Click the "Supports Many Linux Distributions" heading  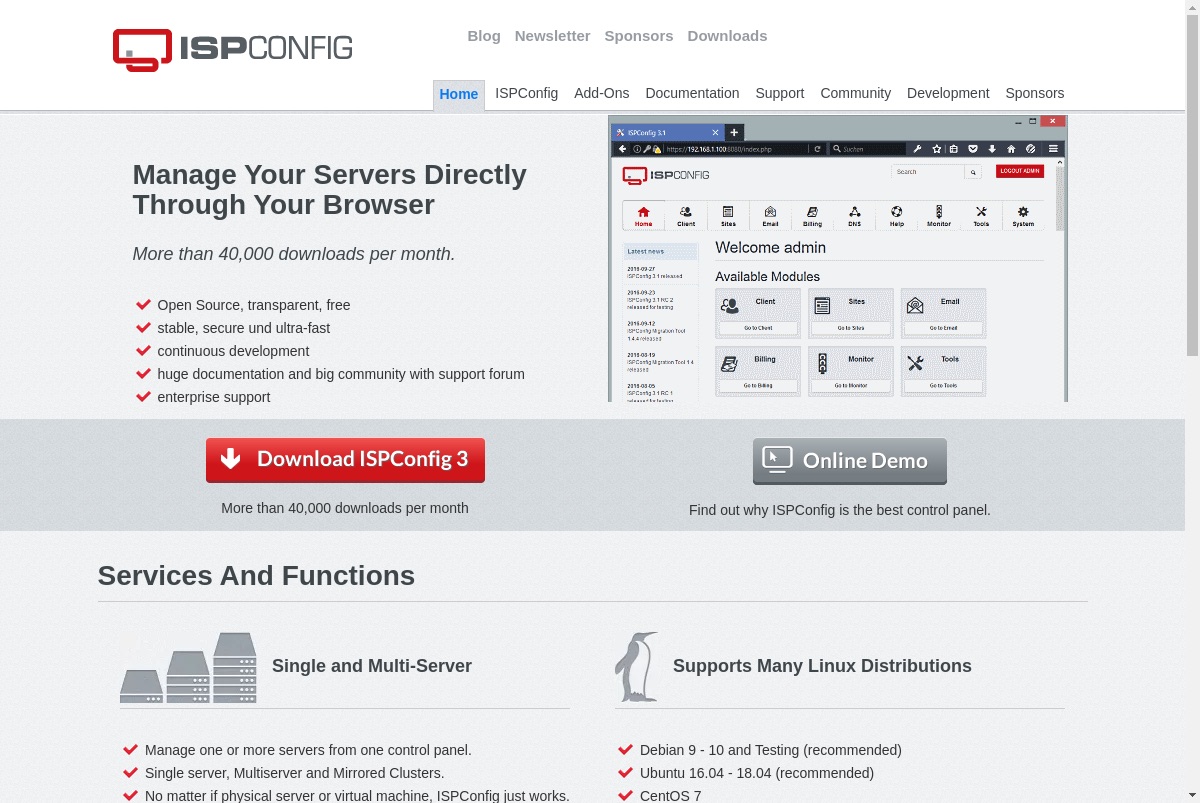tap(822, 666)
